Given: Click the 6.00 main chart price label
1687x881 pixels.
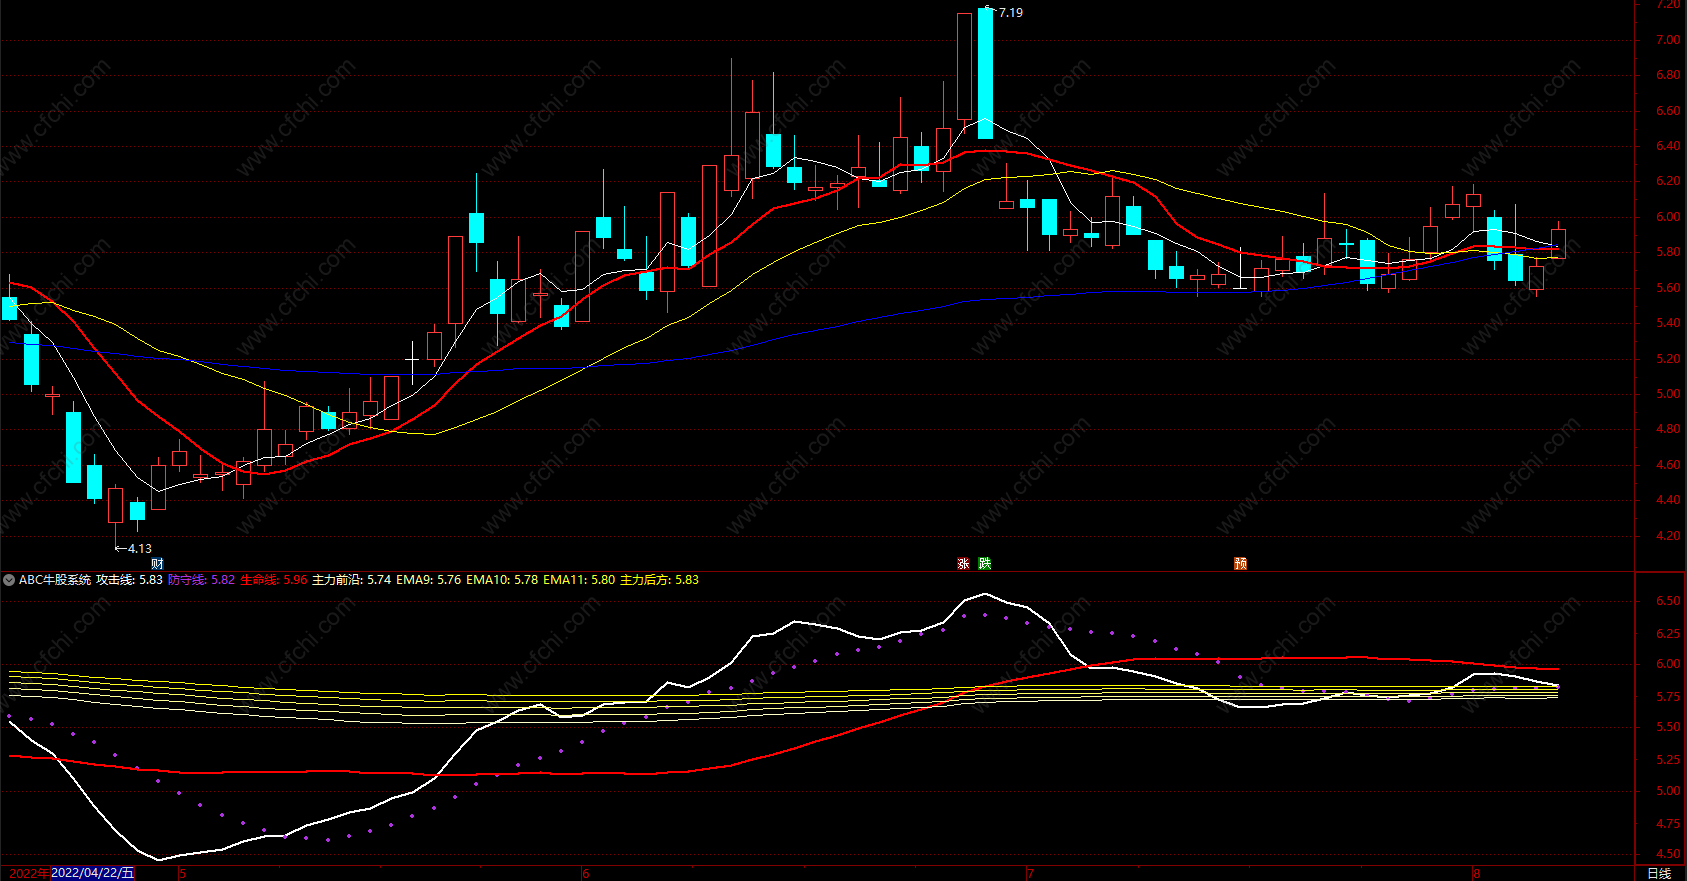Looking at the screenshot, I should [x=1668, y=217].
